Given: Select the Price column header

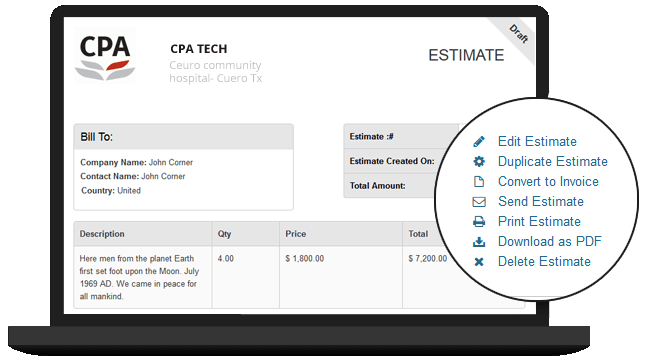Looking at the screenshot, I should 296,234.
